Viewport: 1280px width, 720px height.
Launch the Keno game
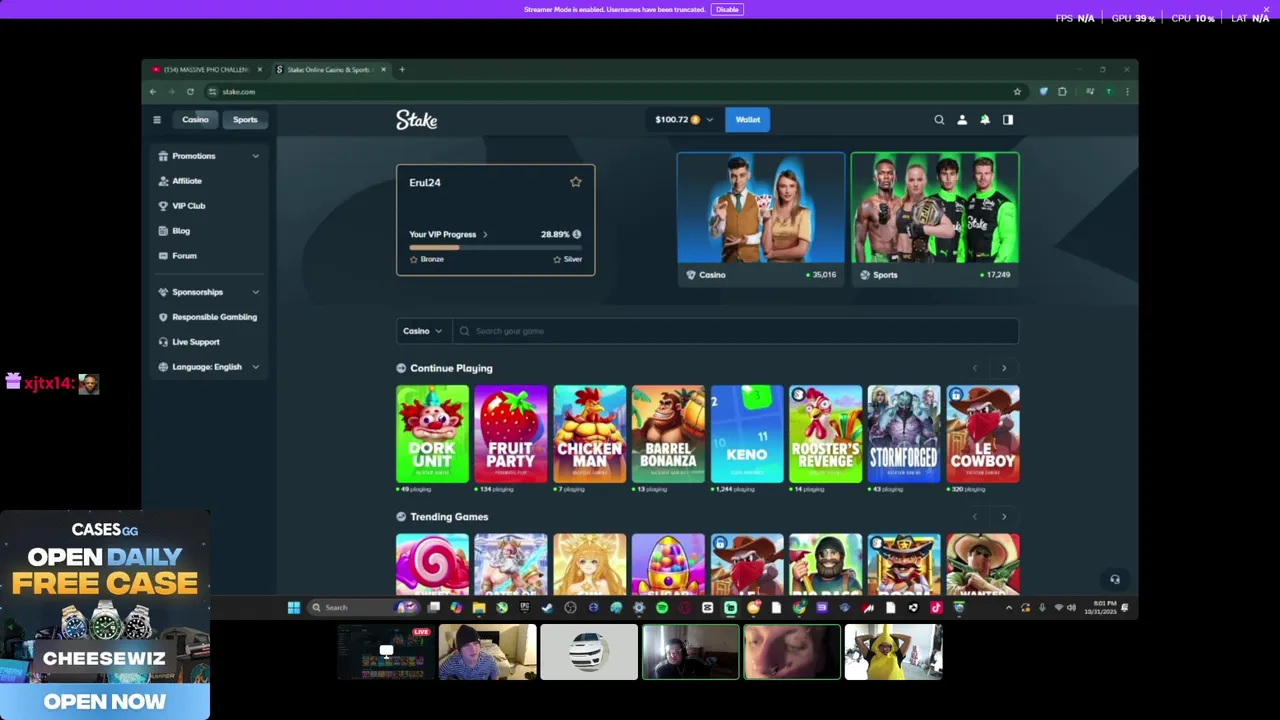(747, 434)
